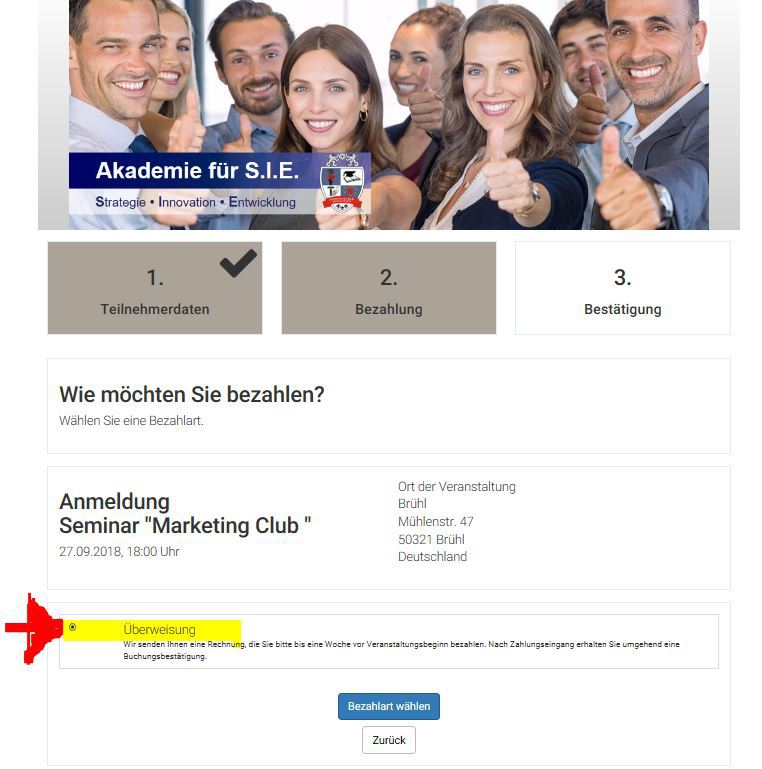This screenshot has width=762, height=769.
Task: Click the Akademie für S.I.E. banner title
Action: (197, 170)
